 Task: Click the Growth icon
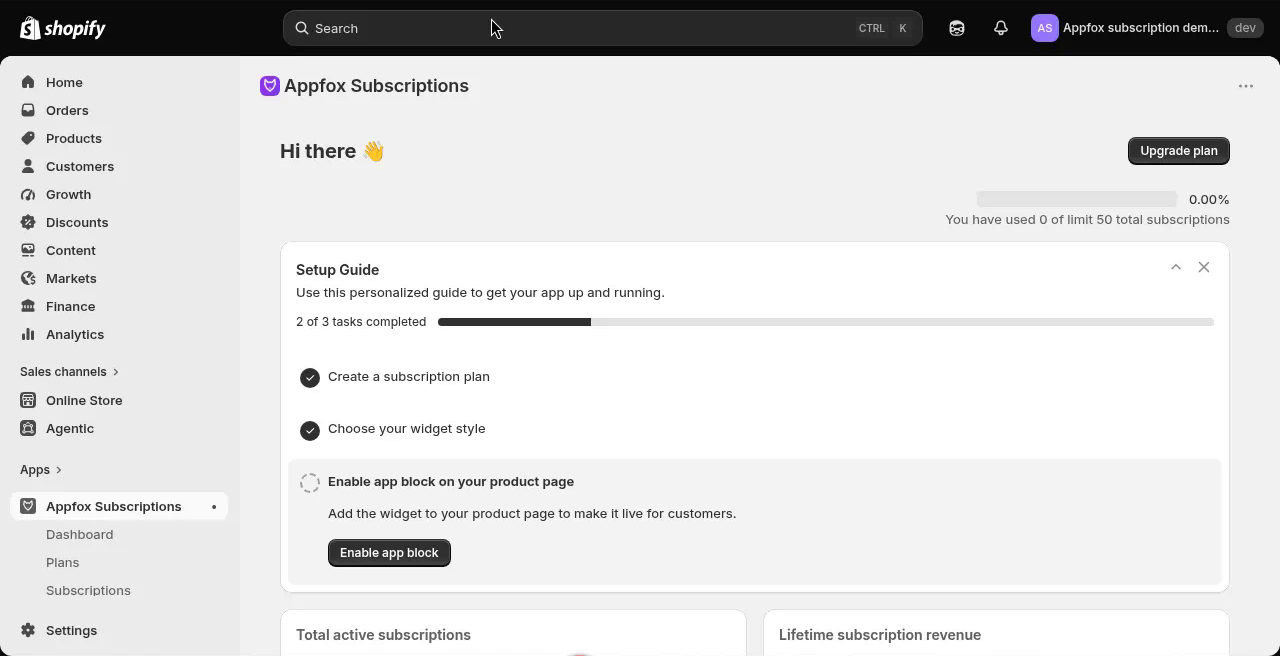tap(28, 194)
